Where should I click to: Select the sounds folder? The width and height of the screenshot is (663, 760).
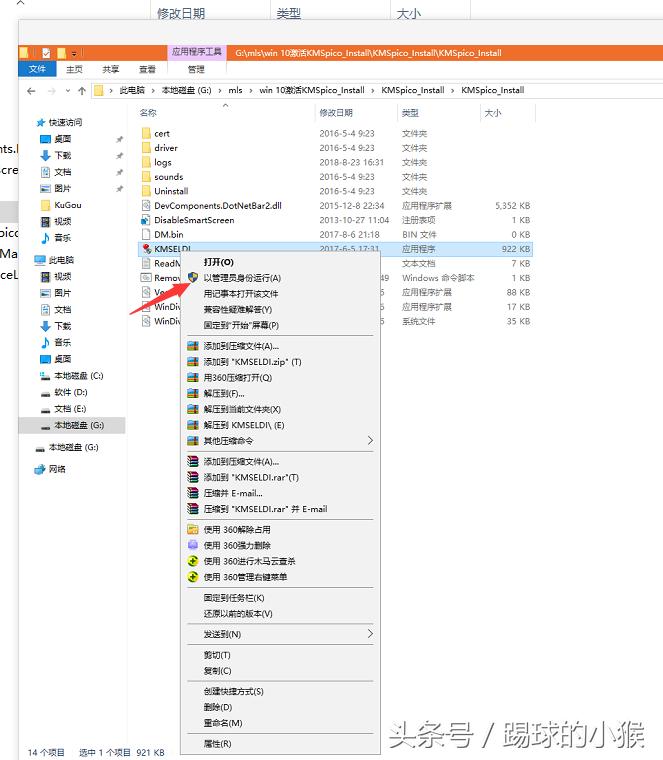point(168,177)
